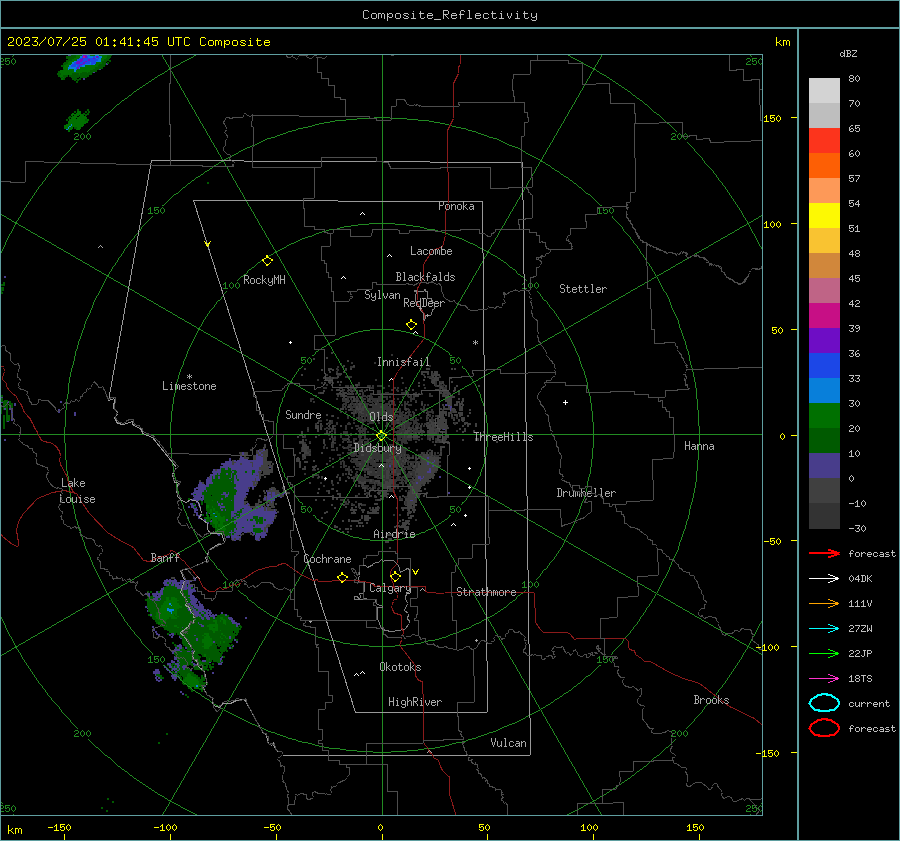
Task: Select the Hanna label
Action: tap(699, 446)
